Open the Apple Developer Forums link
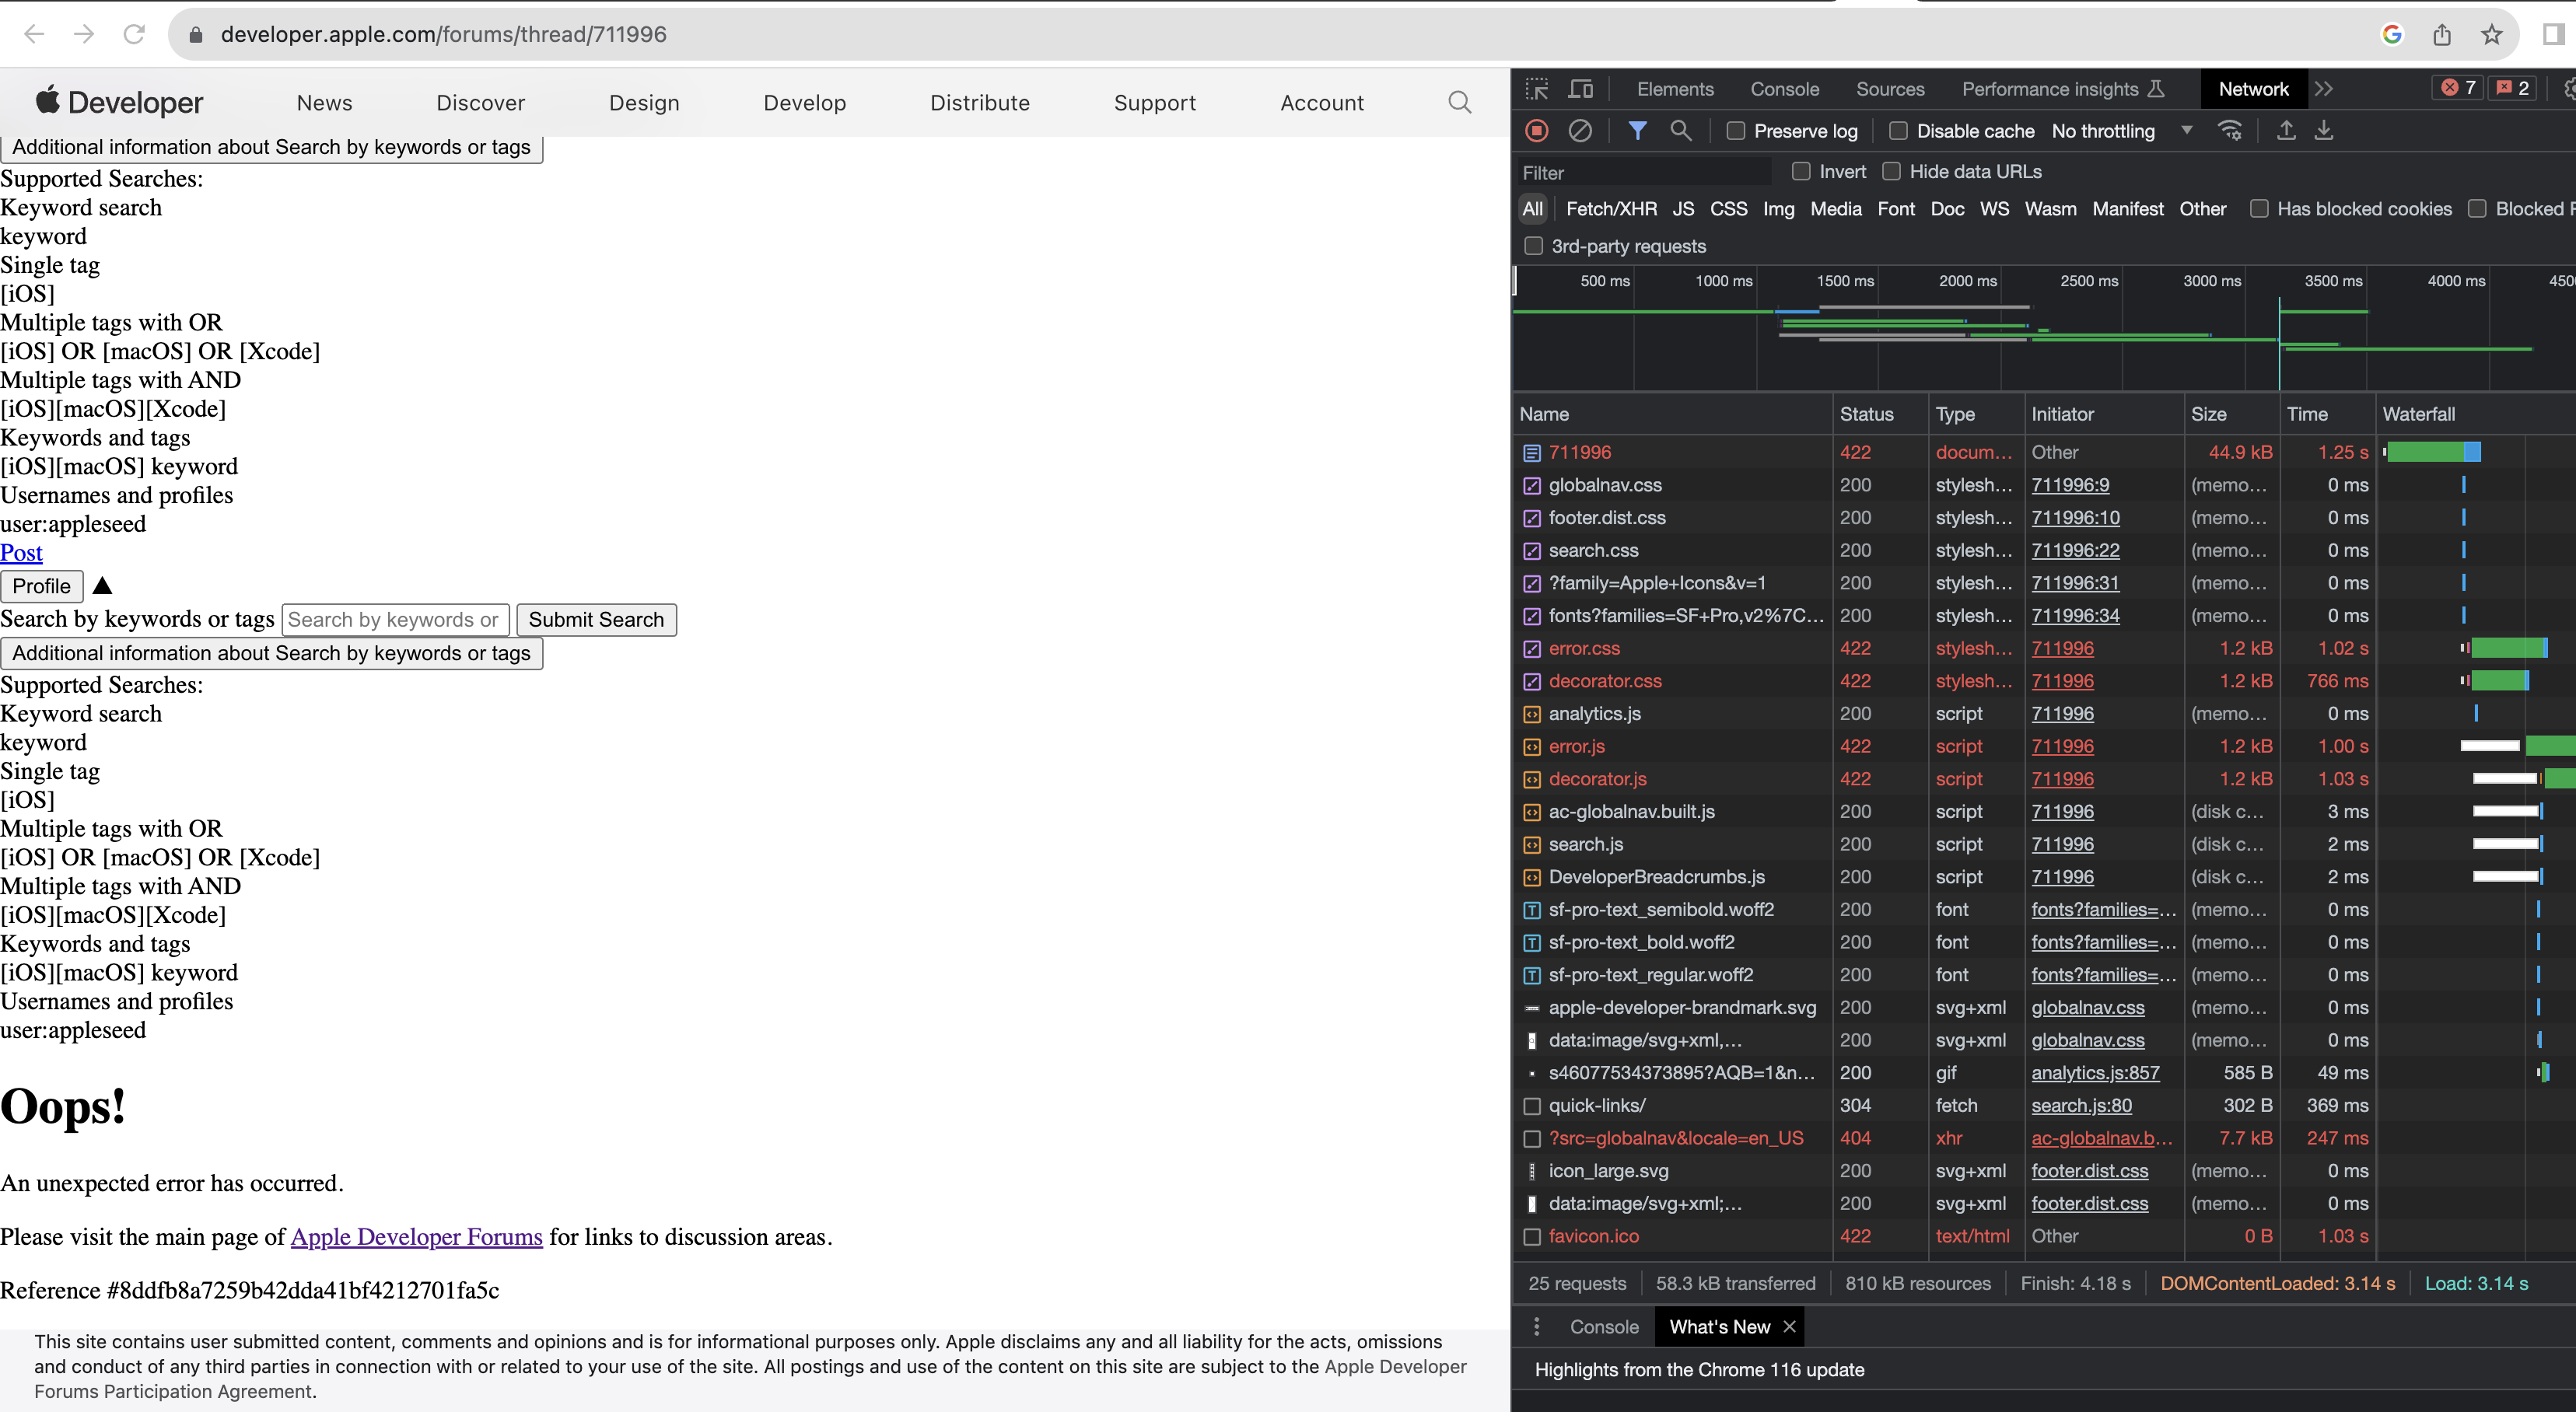 point(416,1237)
